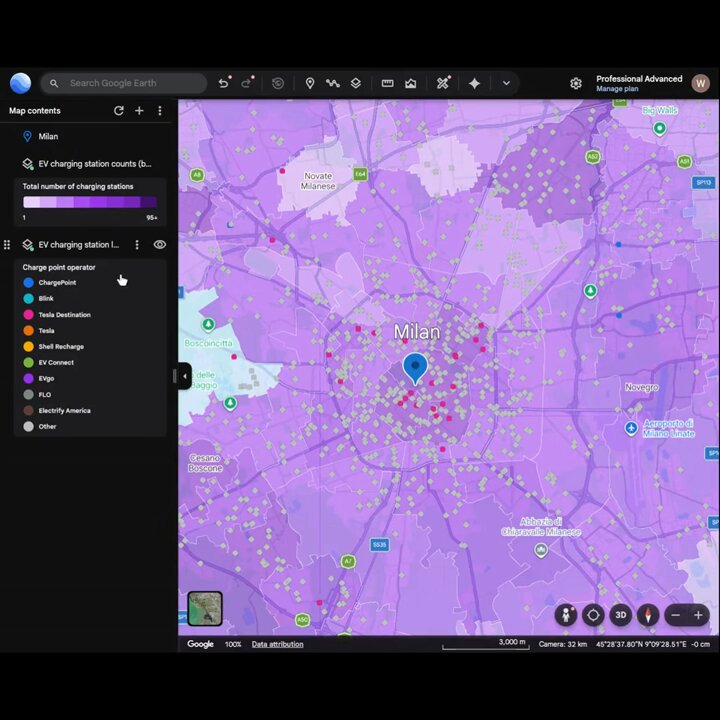
Task: Select the draw path or polygon tool
Action: click(x=332, y=83)
